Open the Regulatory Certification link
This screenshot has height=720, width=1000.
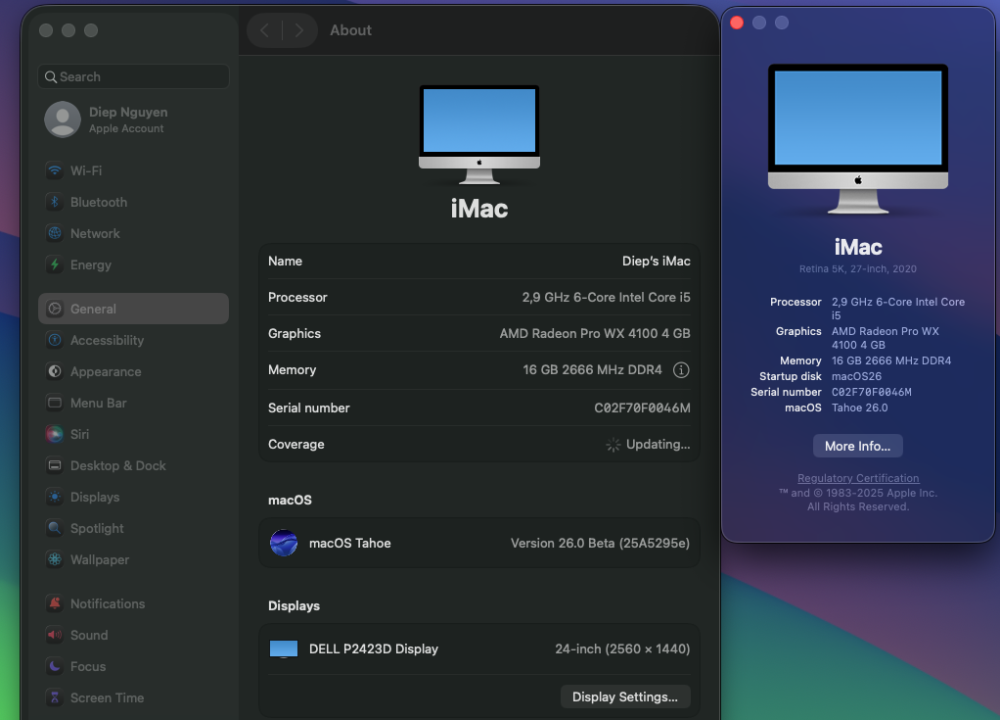click(858, 478)
